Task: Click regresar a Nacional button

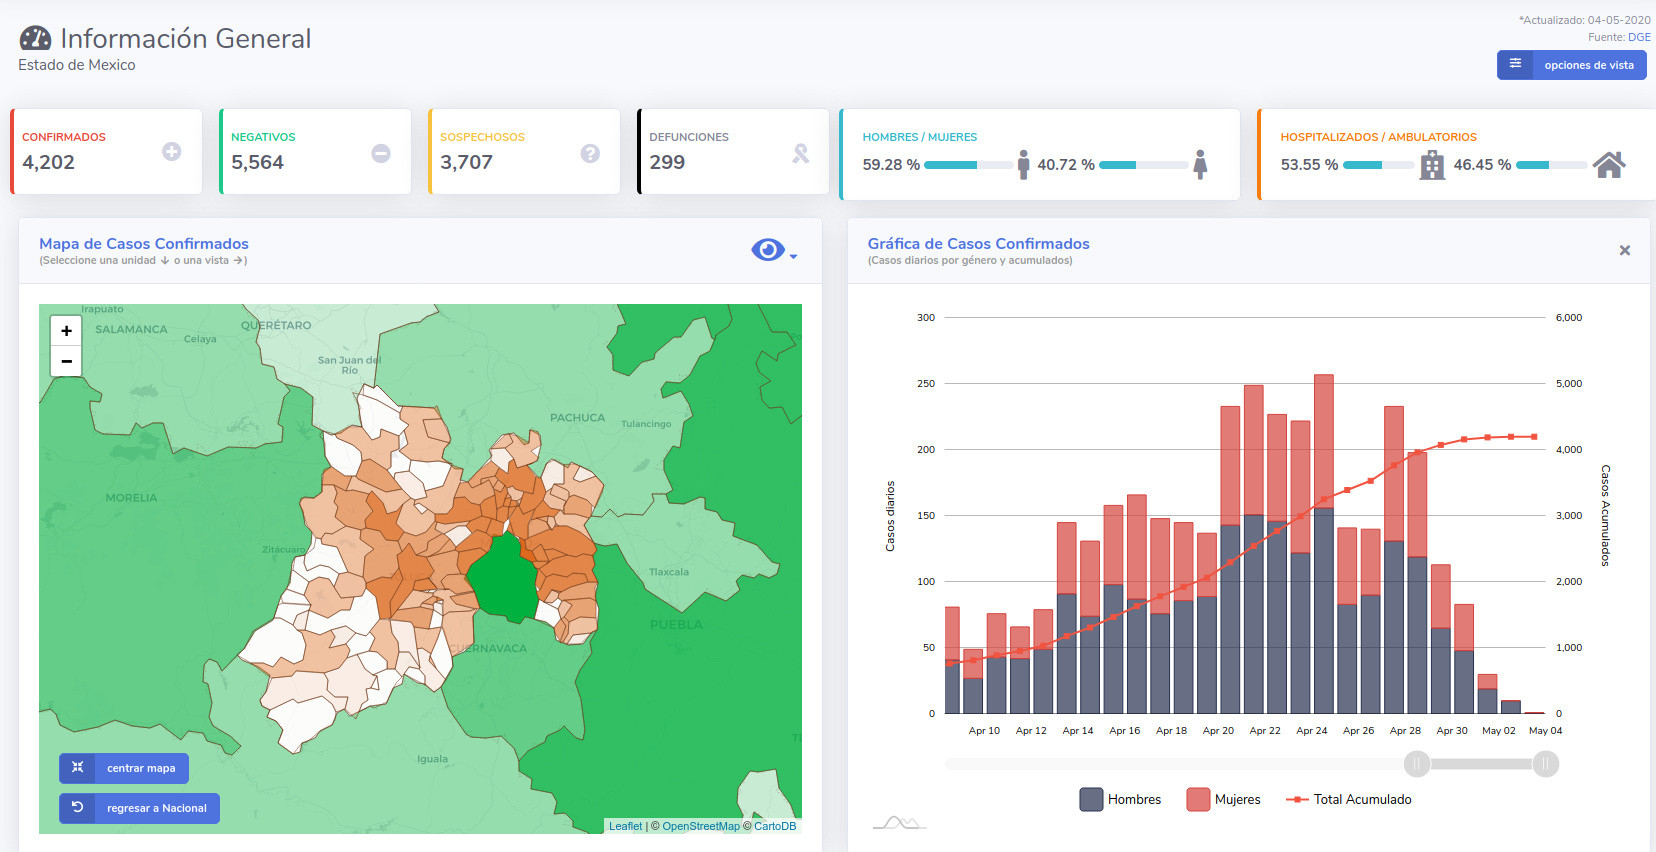Action: [x=139, y=808]
